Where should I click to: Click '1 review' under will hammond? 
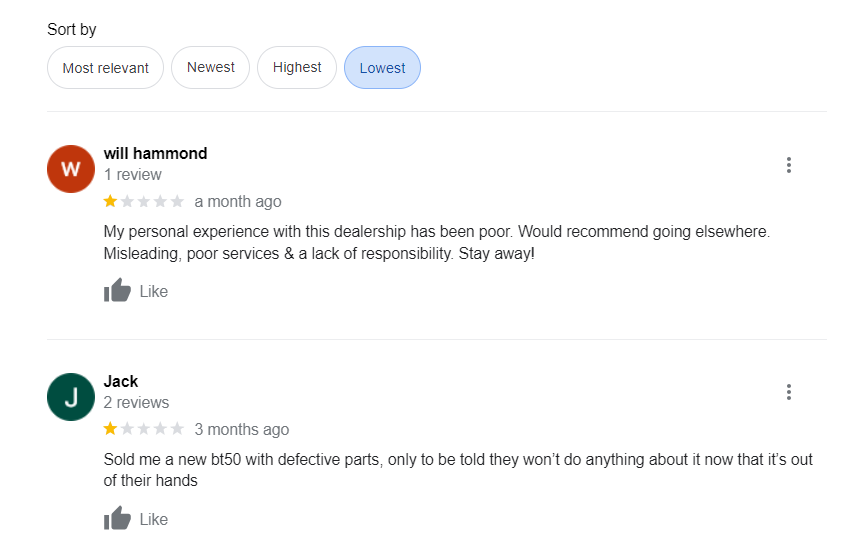pos(132,175)
